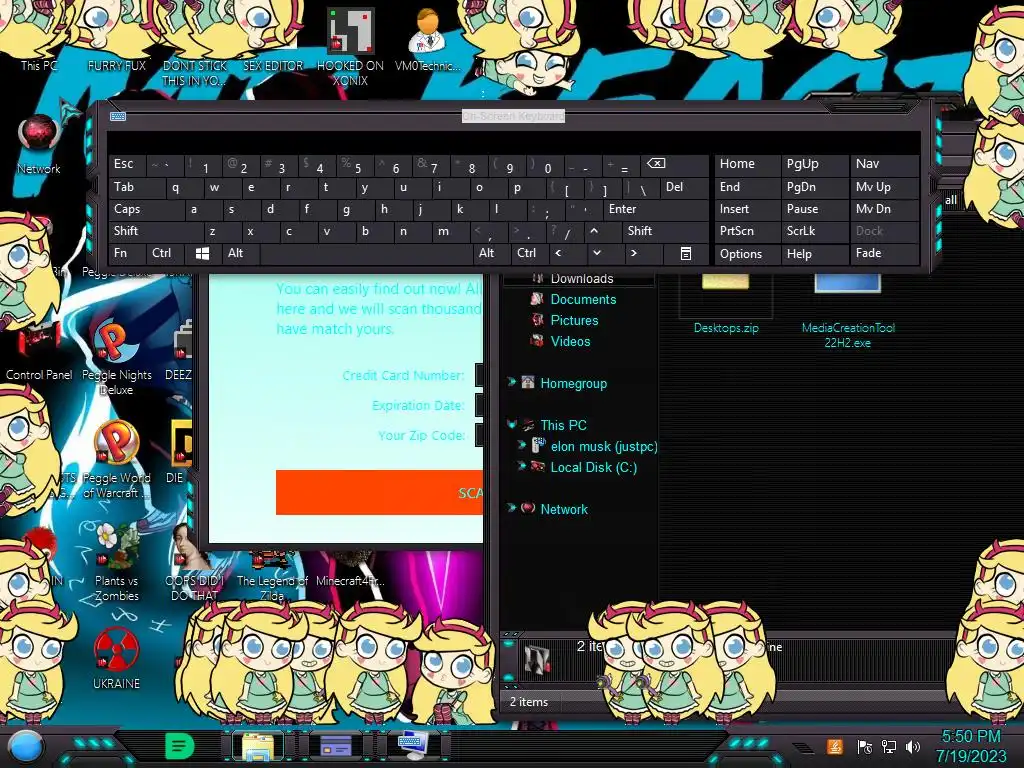Expand the Local Disk (C:) node
The image size is (1024, 768).
point(521,466)
